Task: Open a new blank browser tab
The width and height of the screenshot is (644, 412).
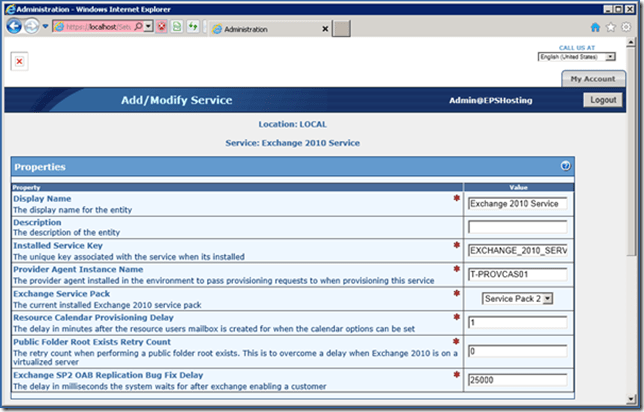Action: point(341,29)
